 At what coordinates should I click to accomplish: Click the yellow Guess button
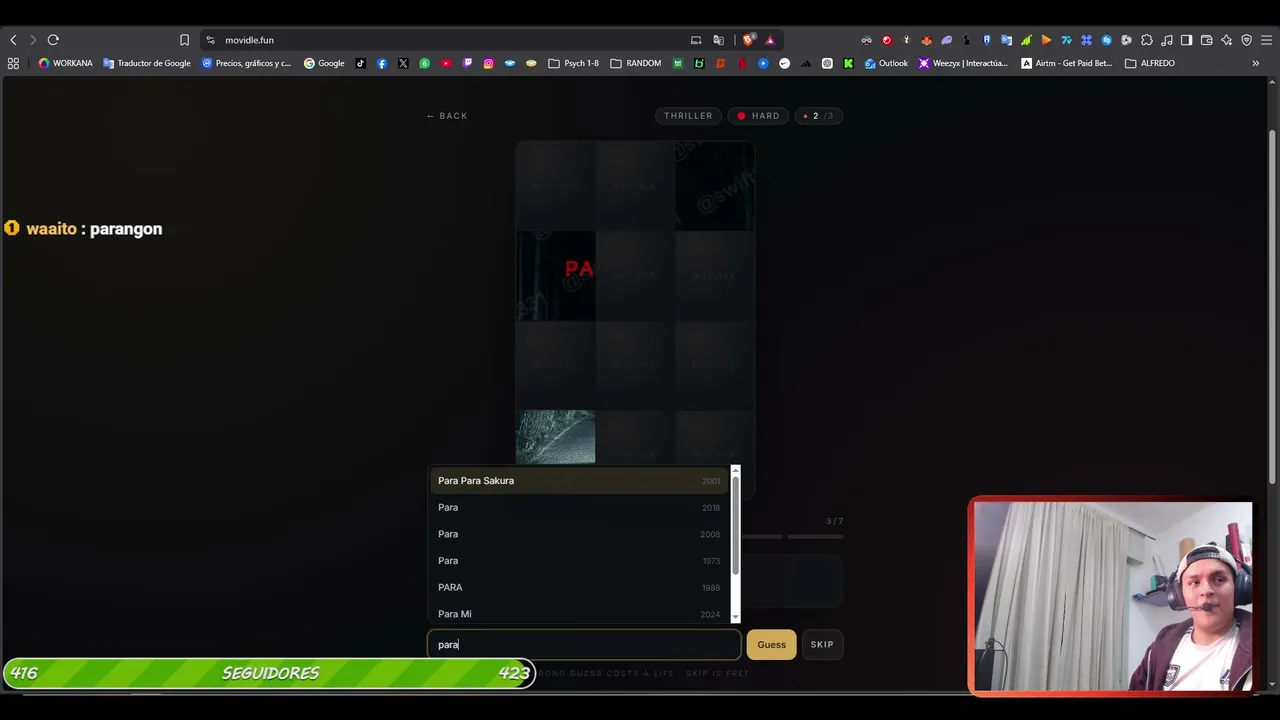[x=771, y=645]
